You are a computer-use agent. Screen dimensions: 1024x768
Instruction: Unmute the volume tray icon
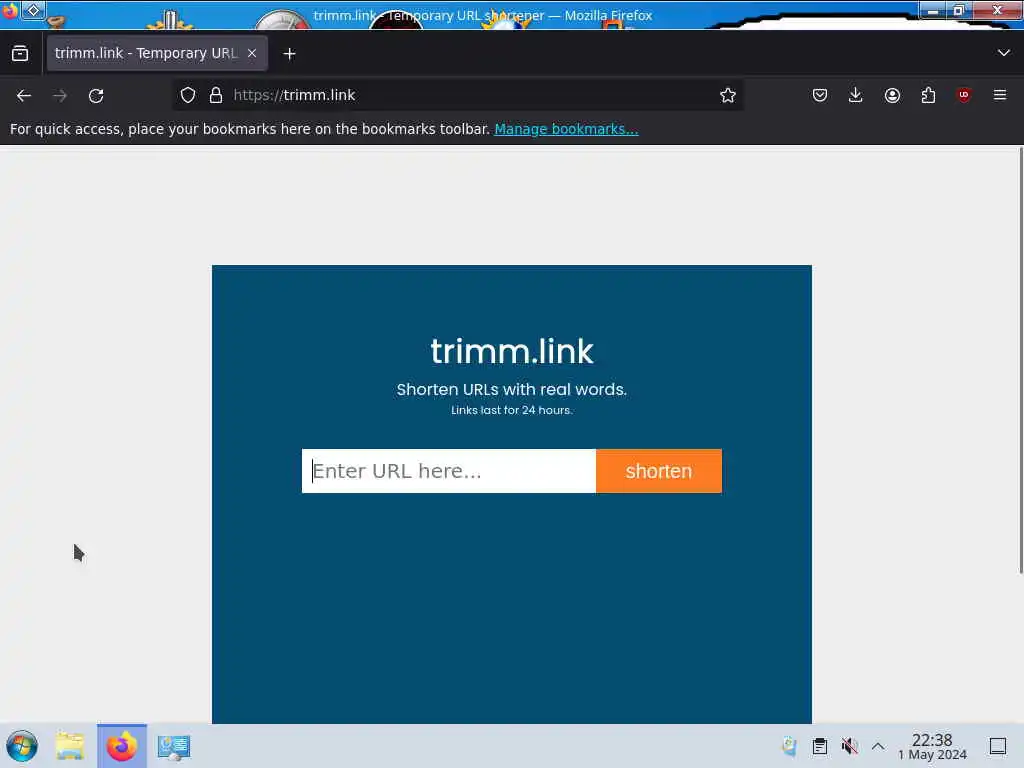(849, 746)
